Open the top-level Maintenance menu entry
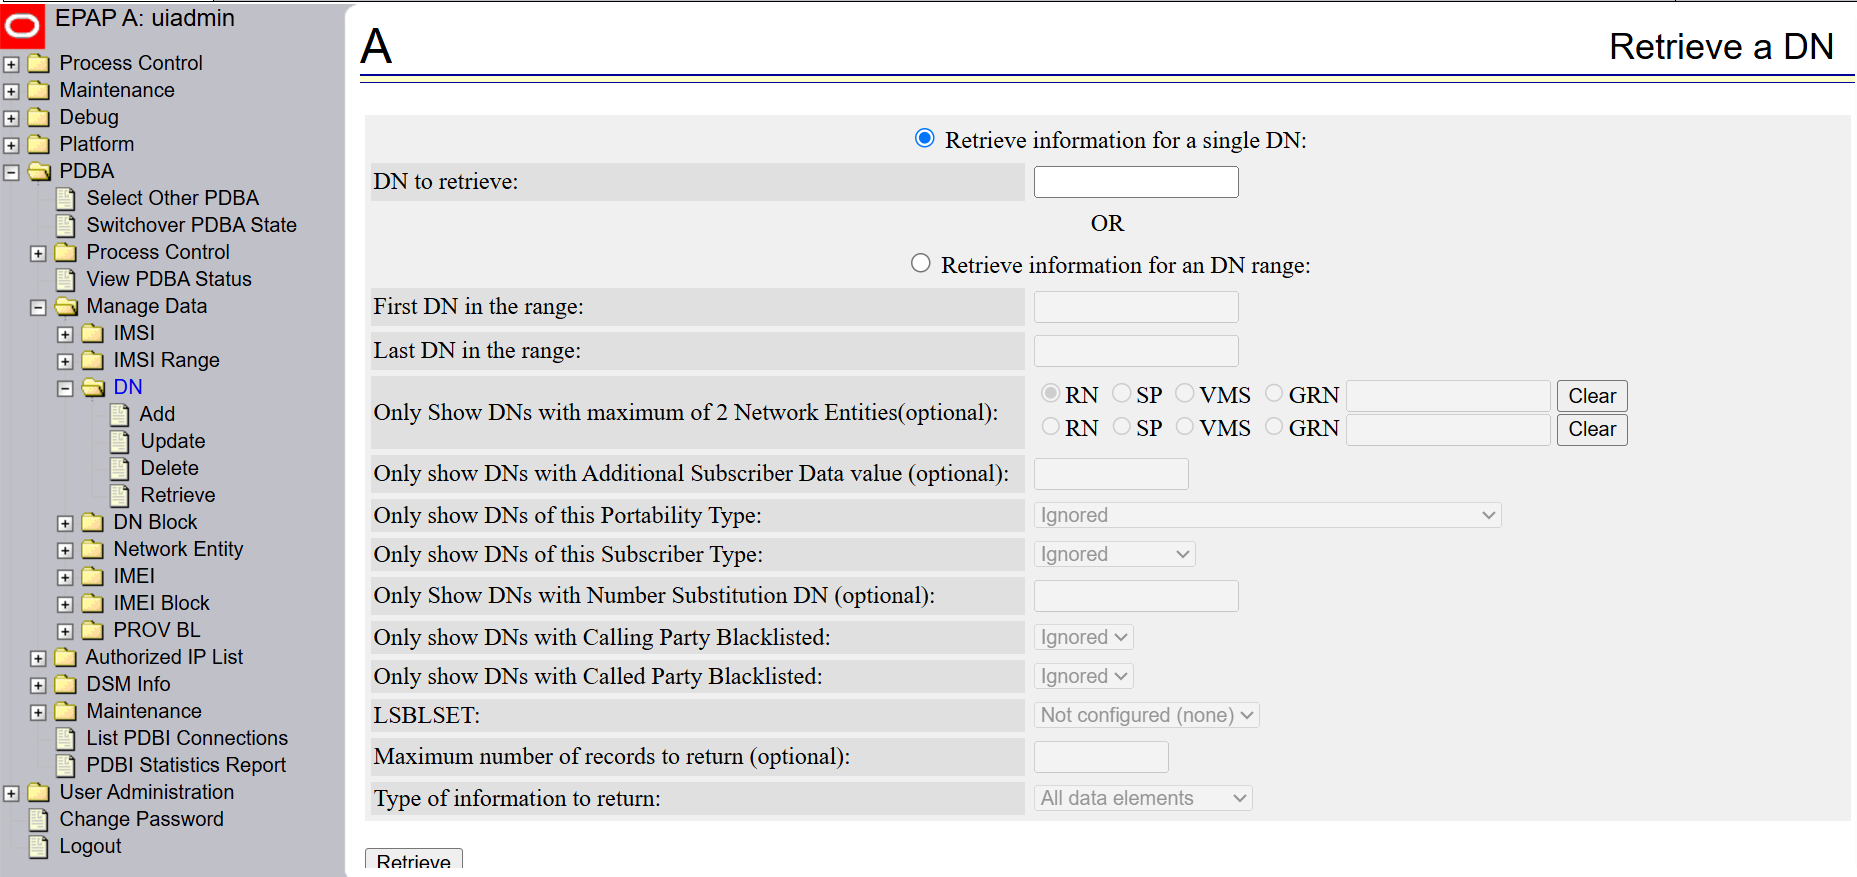 pos(117,90)
